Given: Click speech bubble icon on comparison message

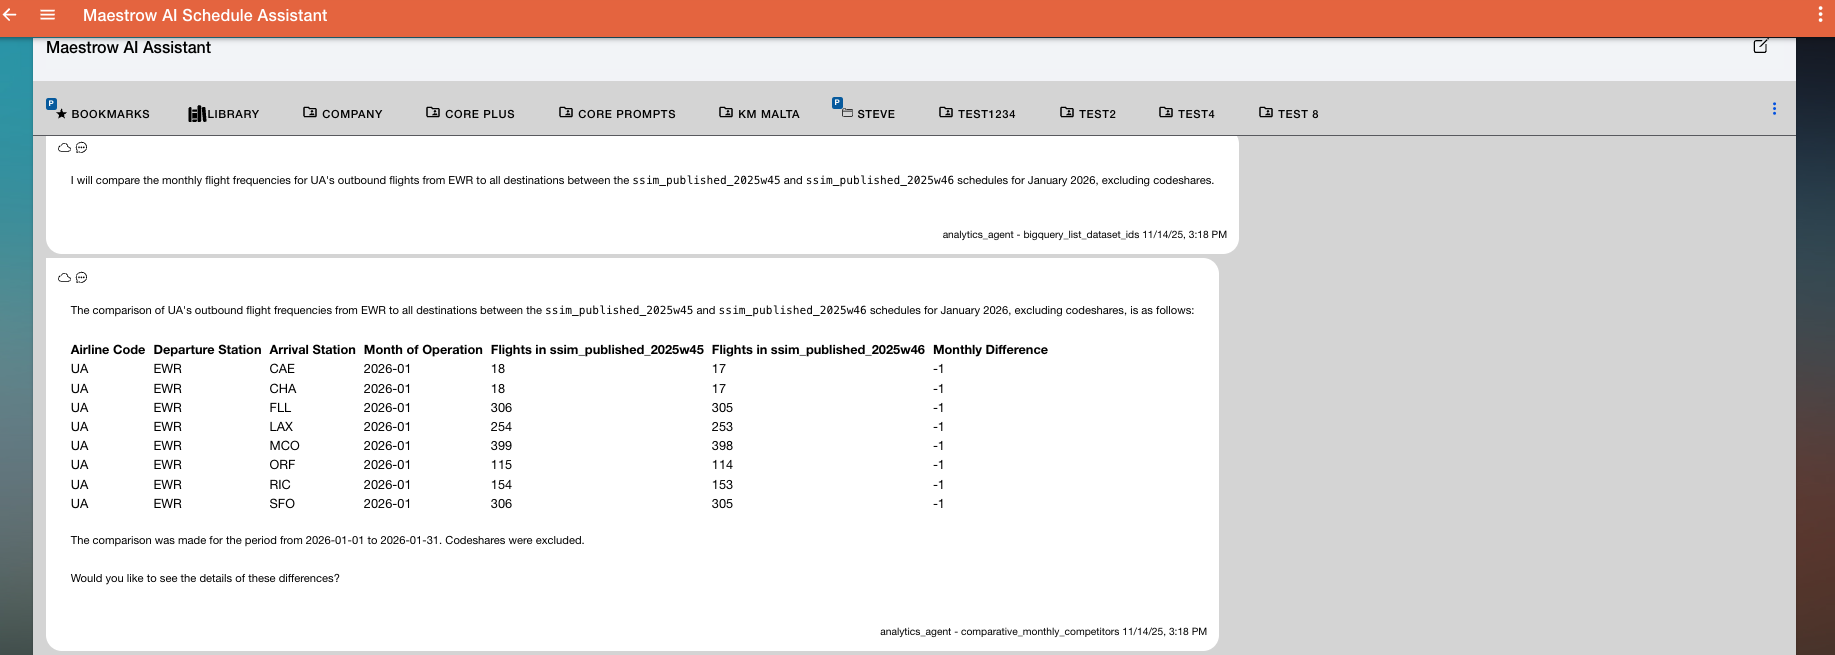Looking at the screenshot, I should [82, 277].
